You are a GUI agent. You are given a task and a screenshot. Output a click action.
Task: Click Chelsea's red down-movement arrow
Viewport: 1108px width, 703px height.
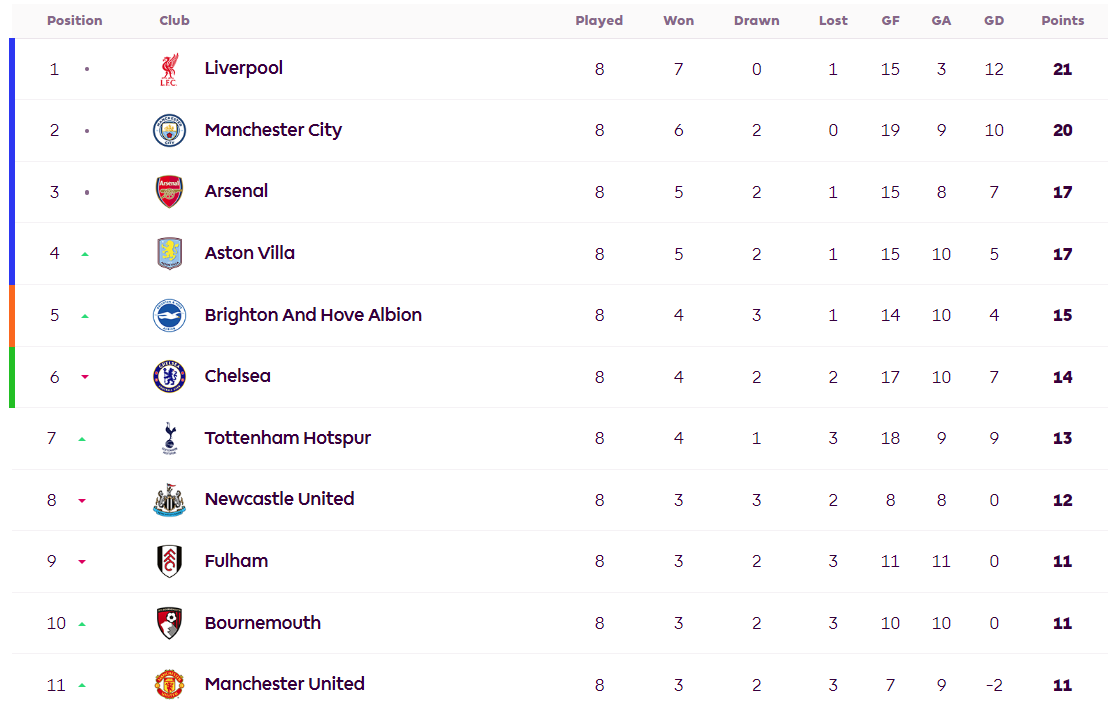[x=85, y=377]
